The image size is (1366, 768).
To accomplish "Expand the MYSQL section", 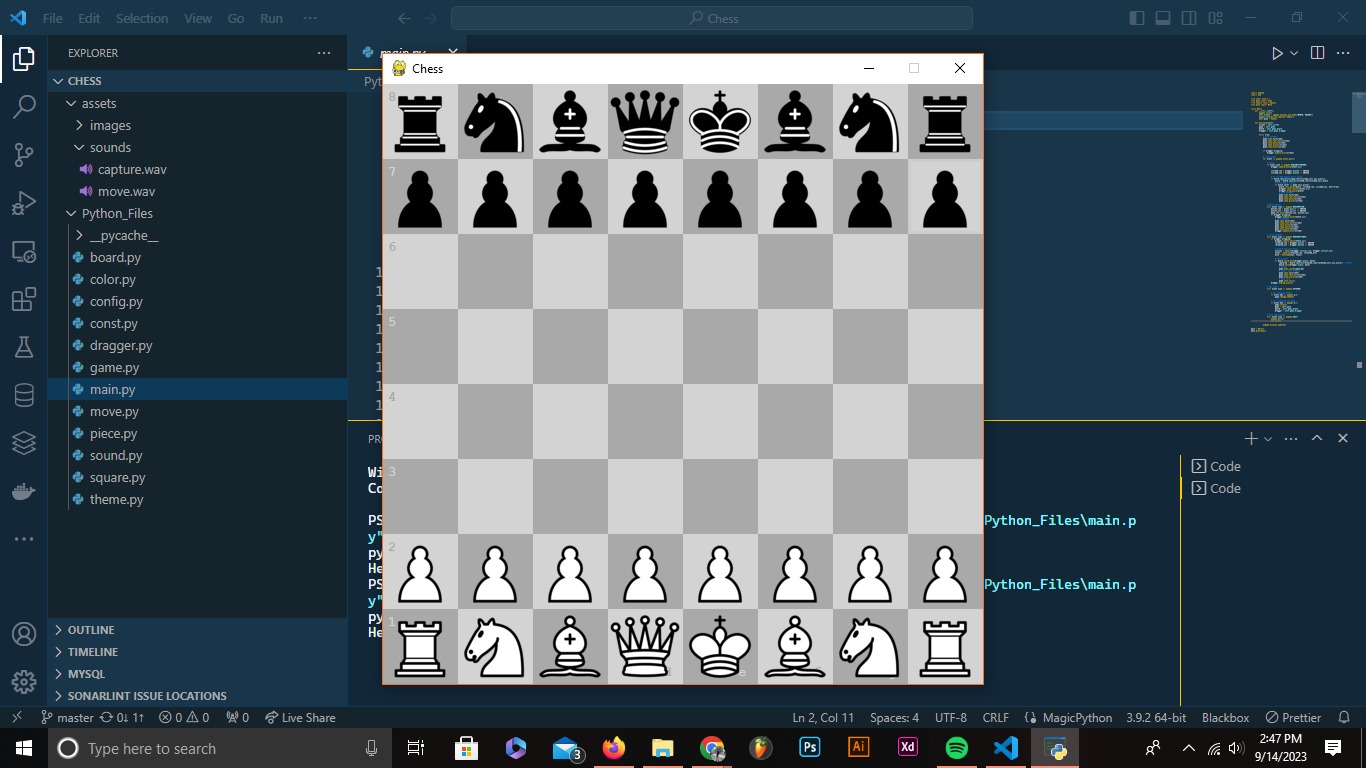I will pos(198,674).
